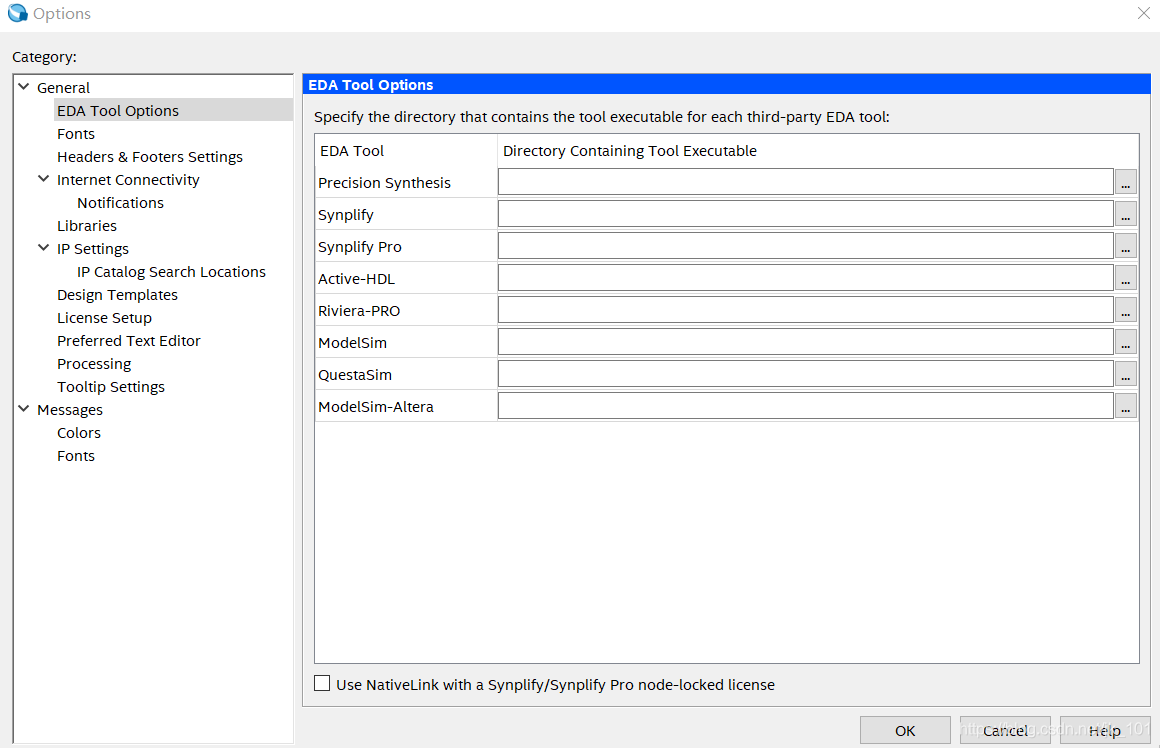Click the ModelSim-Altera path input field
Image resolution: width=1160 pixels, height=748 pixels.
[806, 405]
